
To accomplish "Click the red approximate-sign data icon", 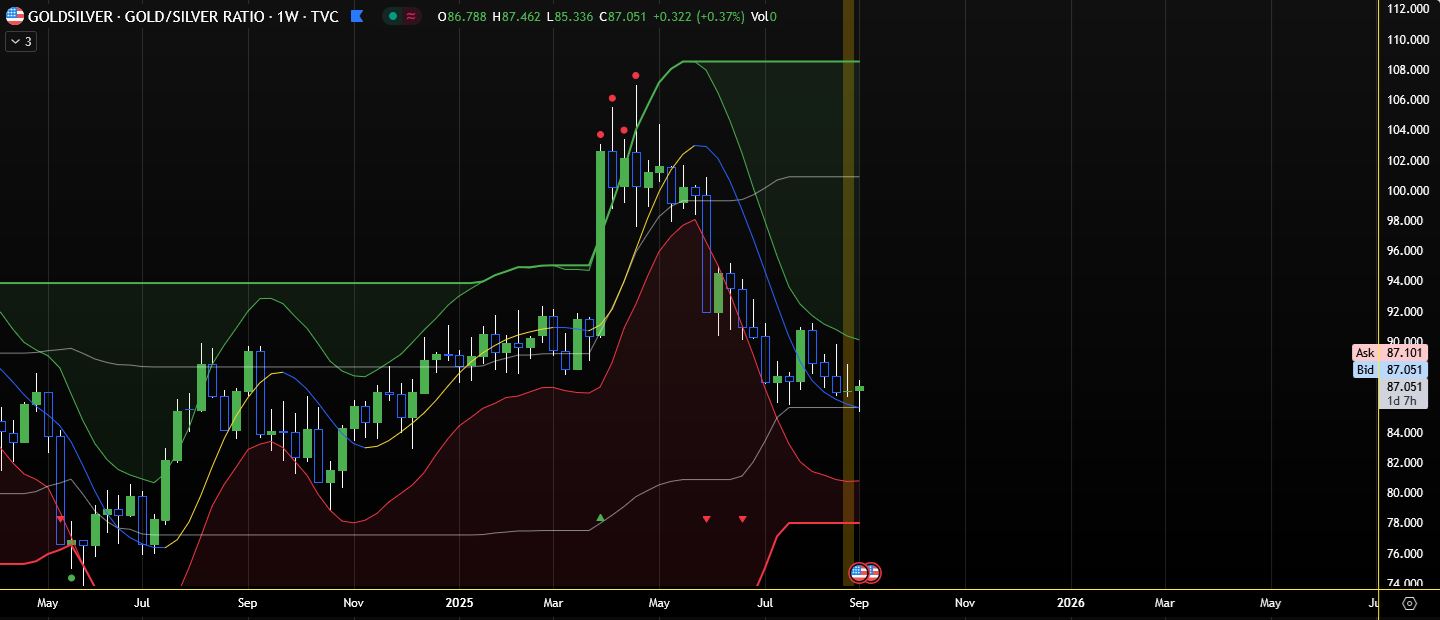I will [x=411, y=16].
